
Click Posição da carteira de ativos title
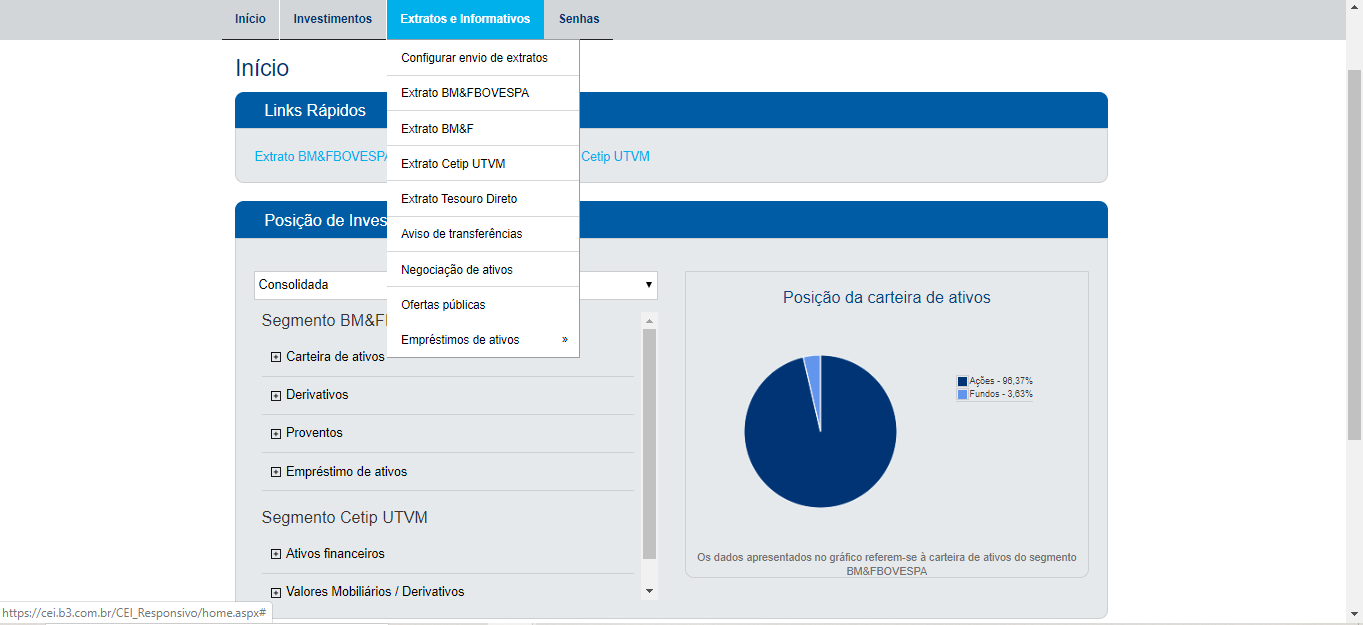[887, 298]
